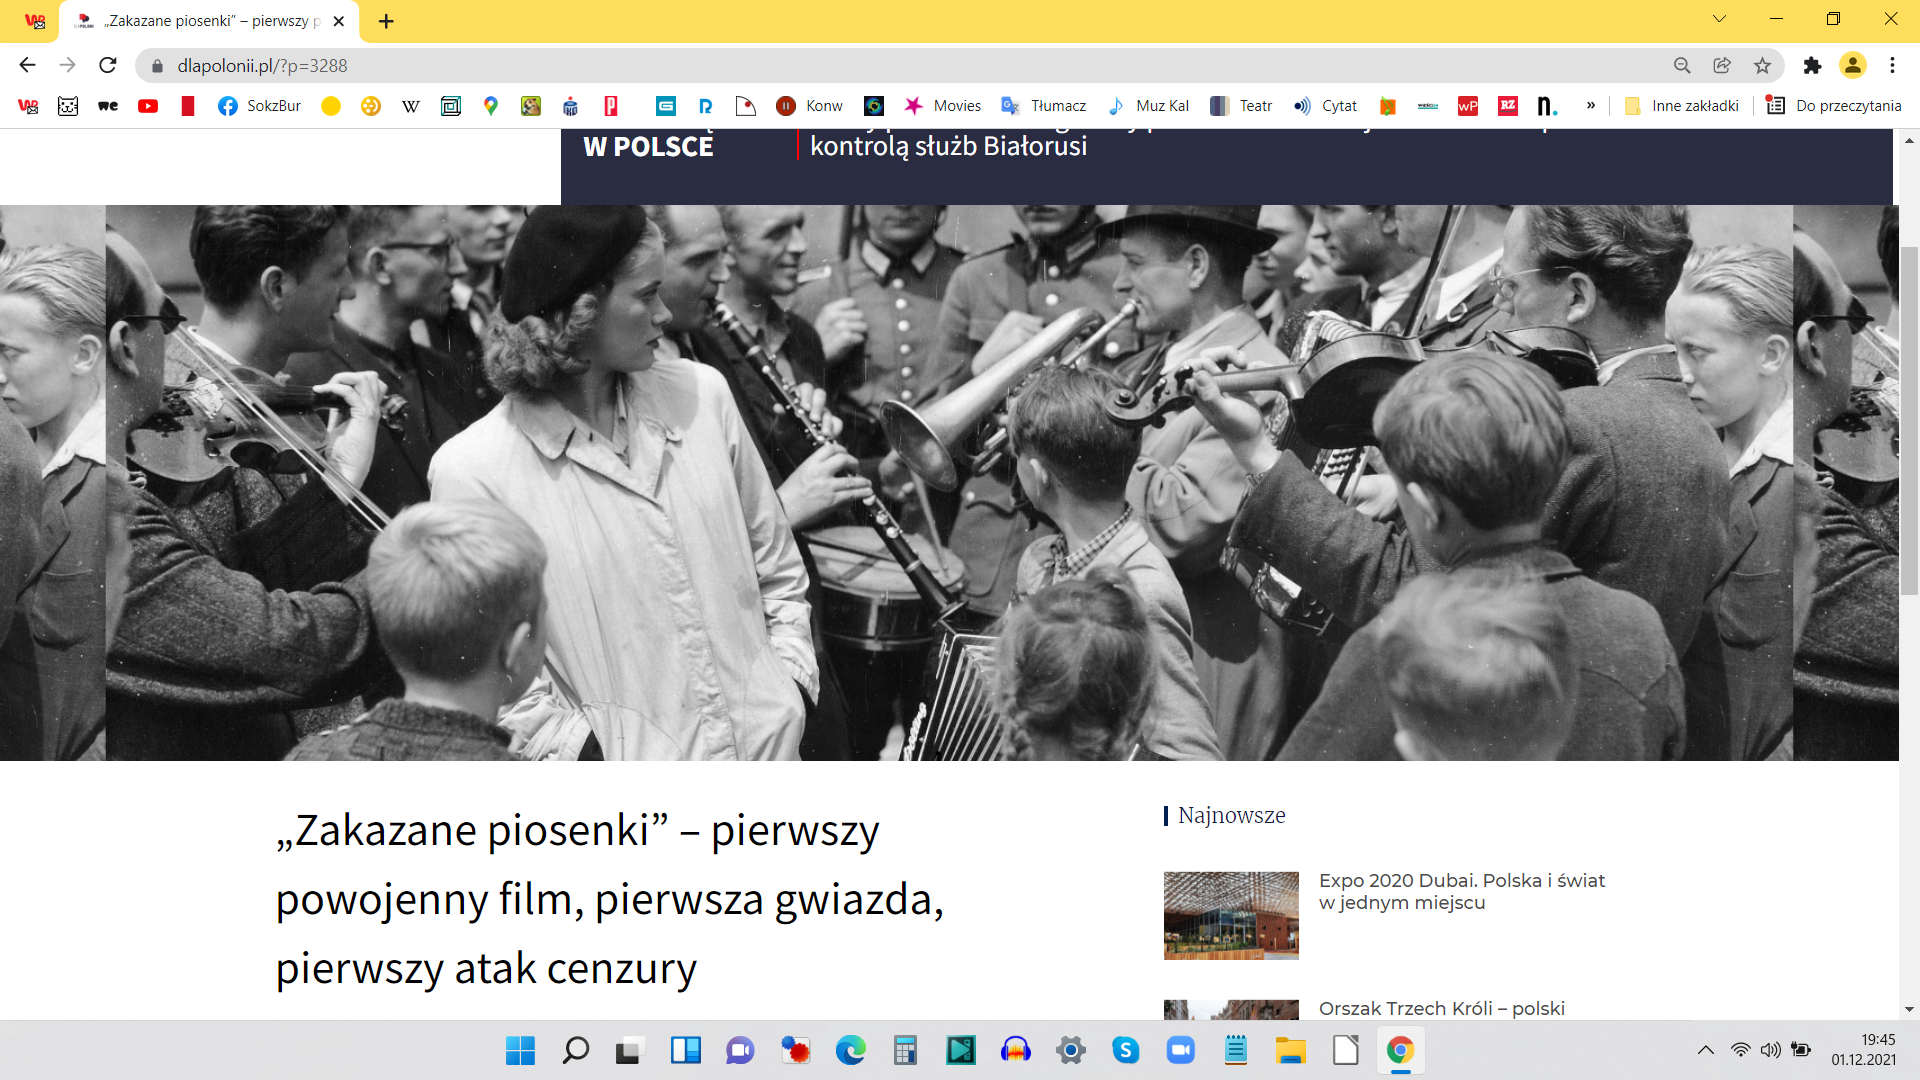Open Chrome profile avatar icon

[x=1852, y=65]
